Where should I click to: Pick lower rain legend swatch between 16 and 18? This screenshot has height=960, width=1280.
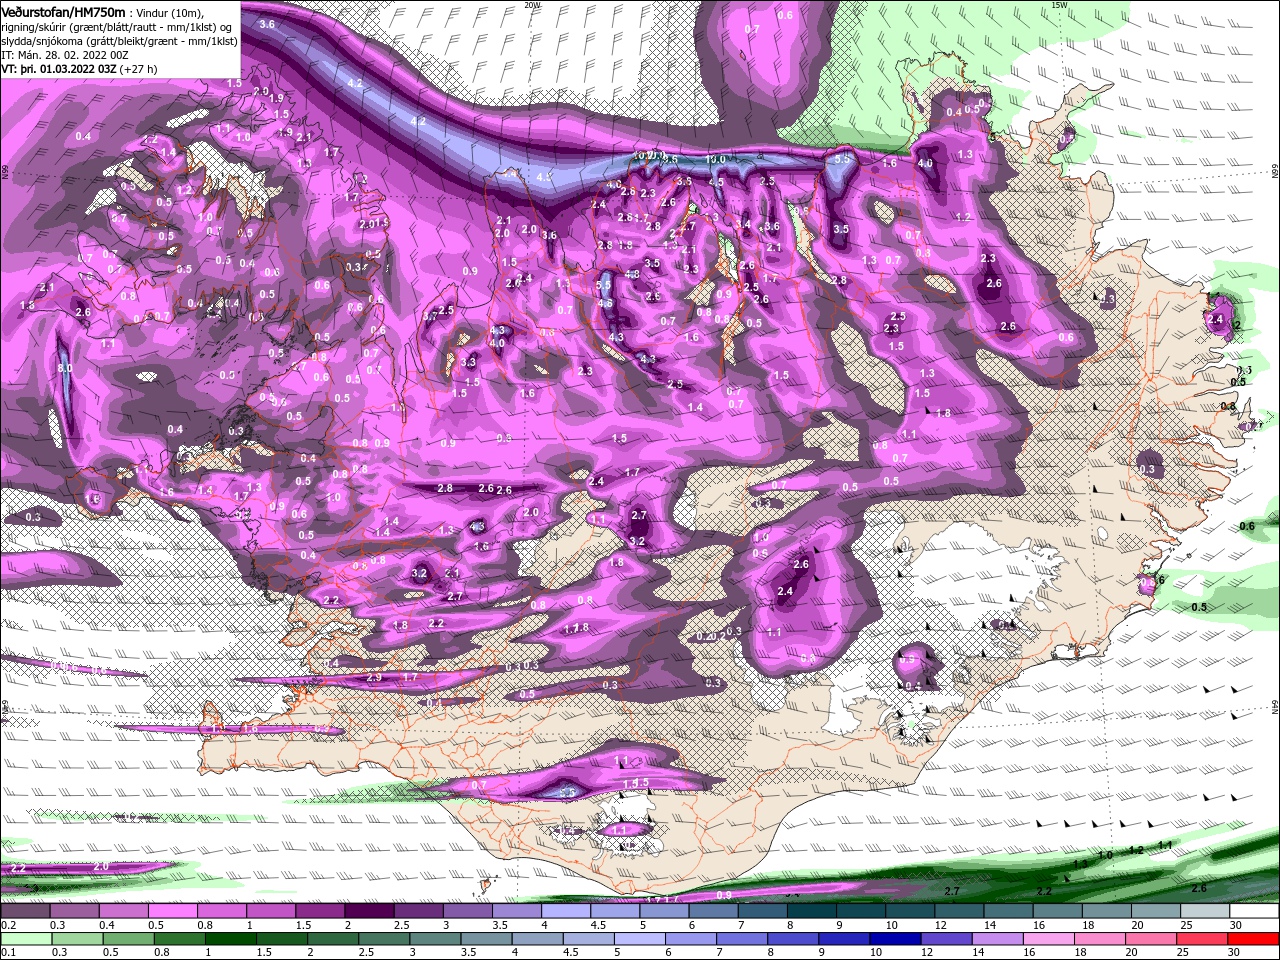1048,939
